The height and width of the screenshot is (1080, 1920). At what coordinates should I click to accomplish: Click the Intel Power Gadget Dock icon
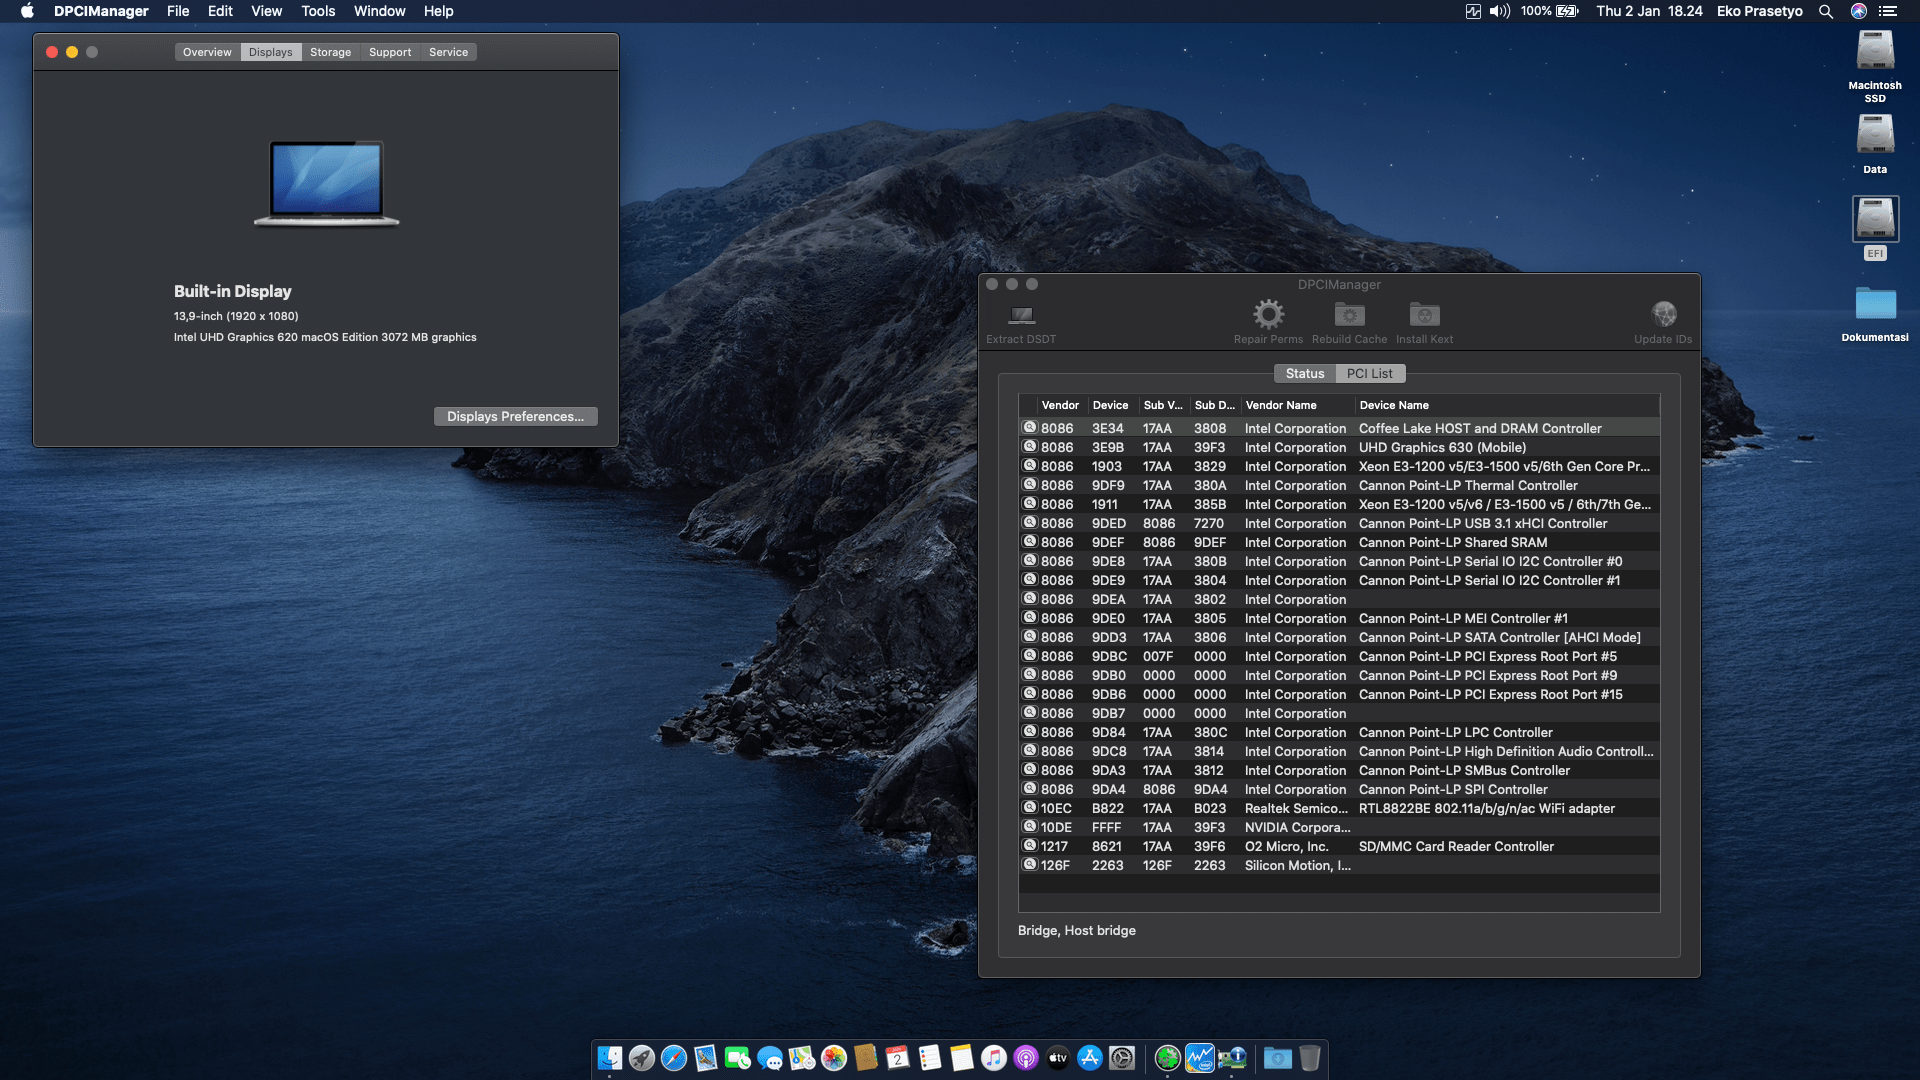tap(1200, 1058)
